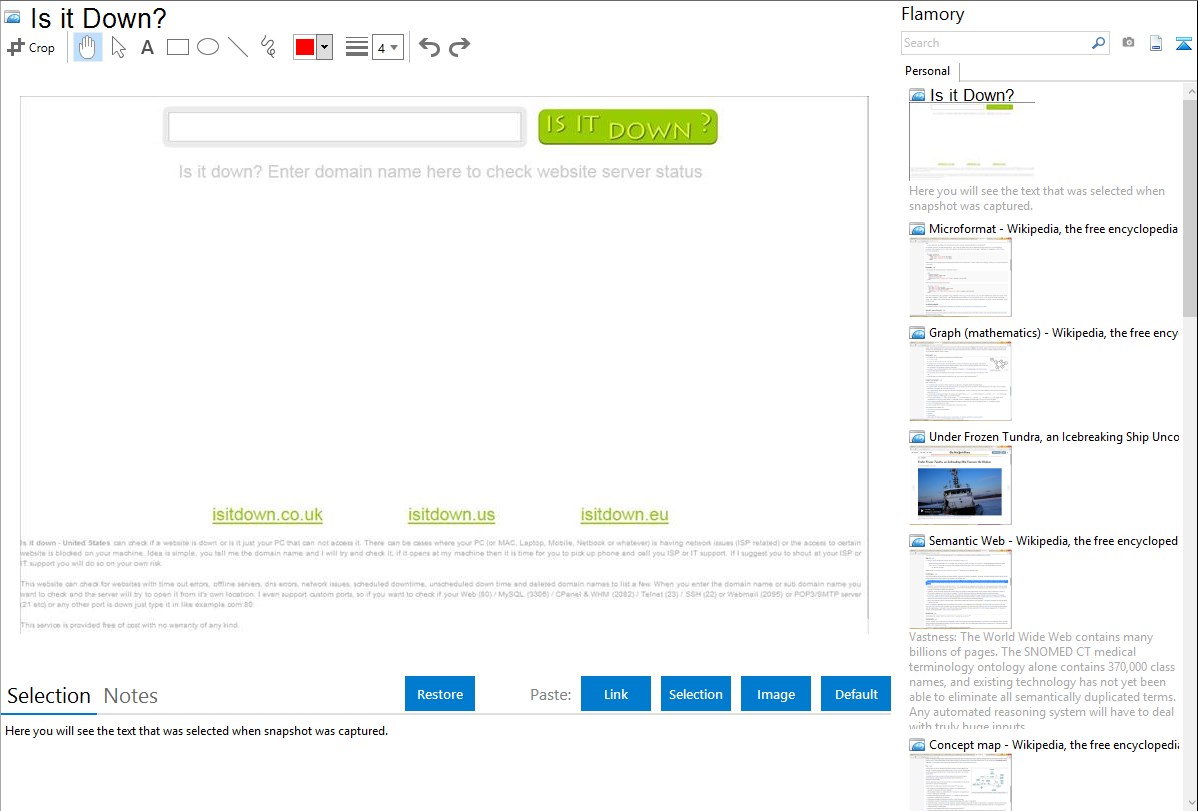
Task: Click the Flamory search field
Action: (x=994, y=43)
